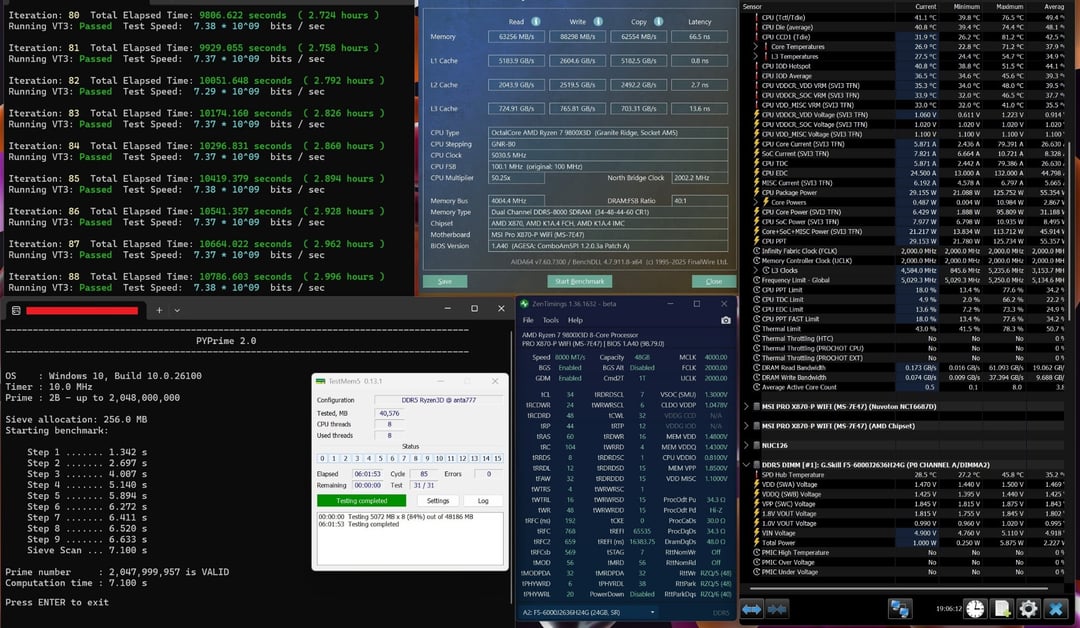Open ZenTimings Help menu
This screenshot has width=1080, height=628.
[575, 320]
